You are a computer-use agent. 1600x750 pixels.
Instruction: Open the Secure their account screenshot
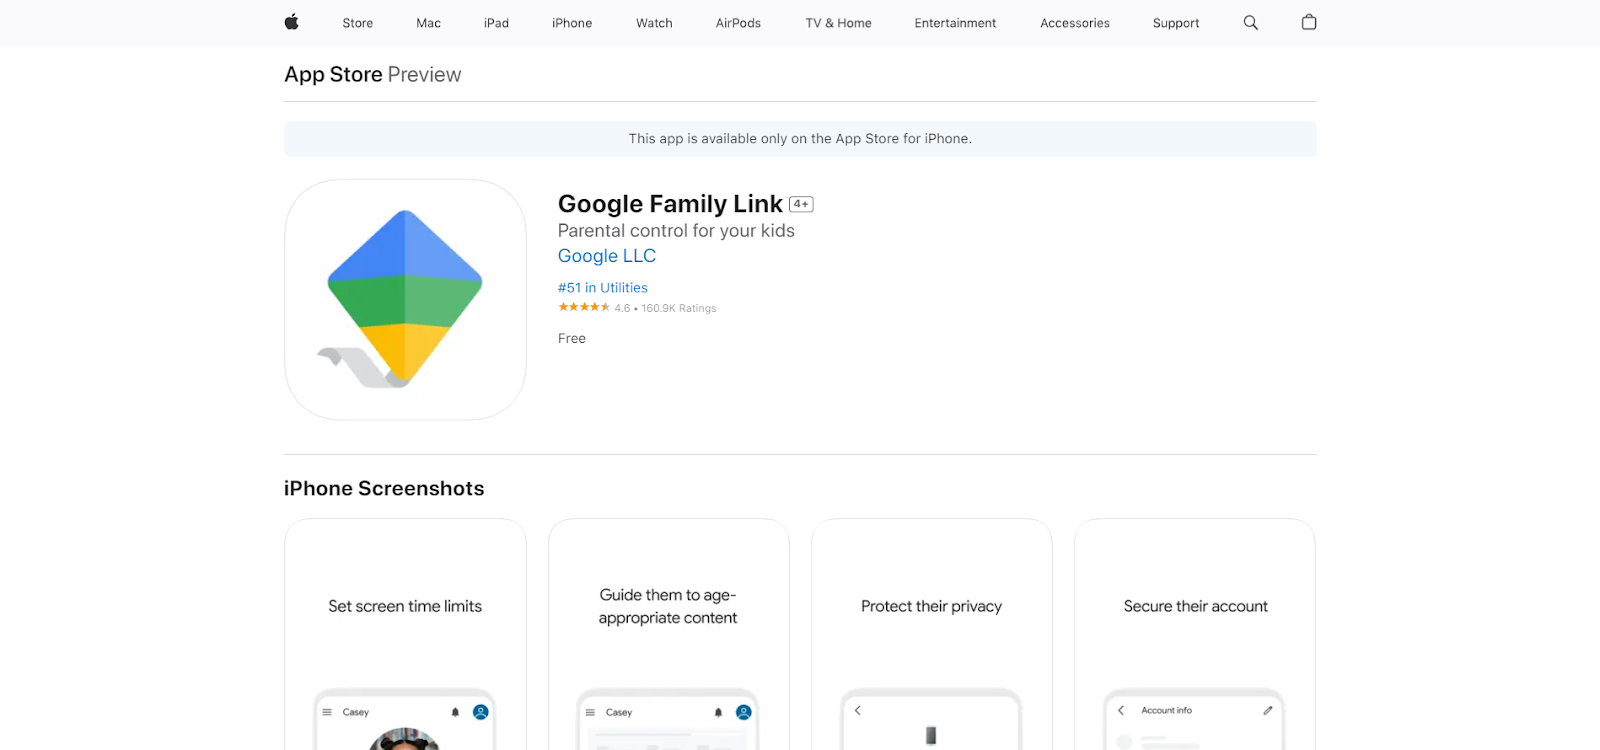click(1195, 634)
